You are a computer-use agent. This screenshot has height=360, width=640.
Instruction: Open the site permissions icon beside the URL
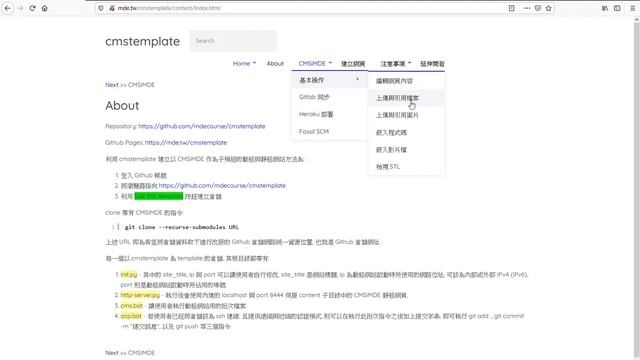tap(111, 8)
